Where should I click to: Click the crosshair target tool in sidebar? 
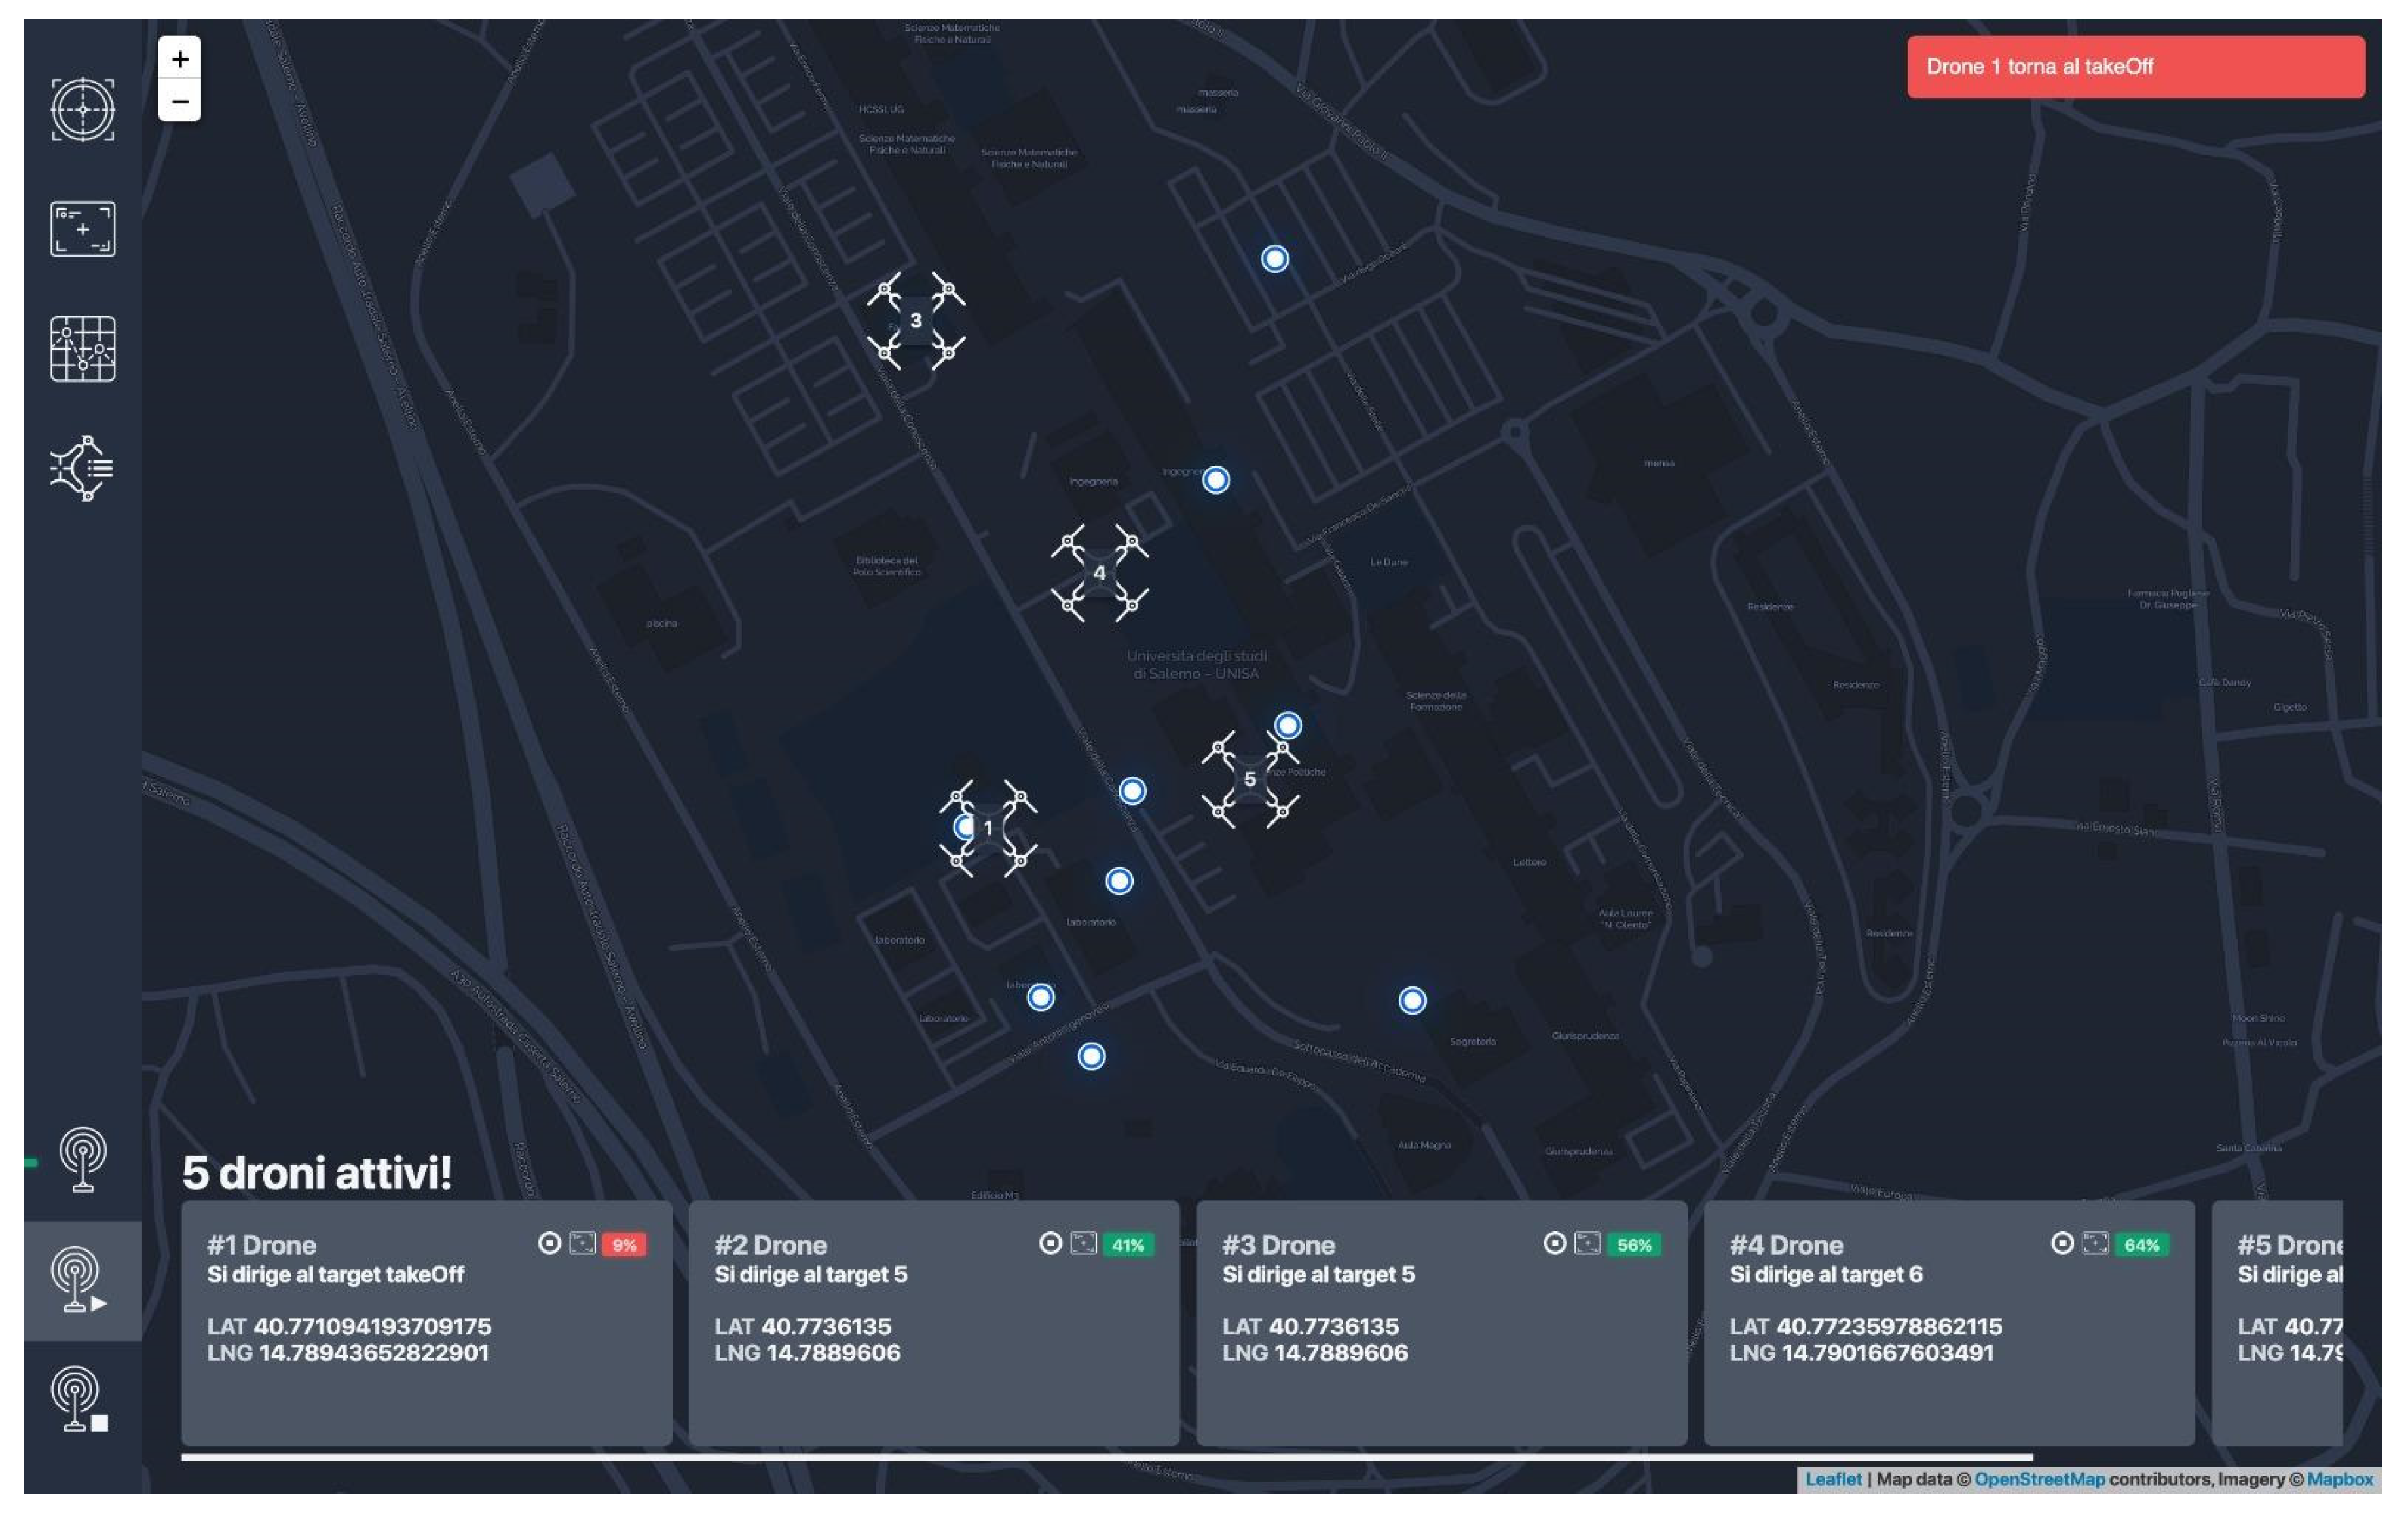coord(82,110)
